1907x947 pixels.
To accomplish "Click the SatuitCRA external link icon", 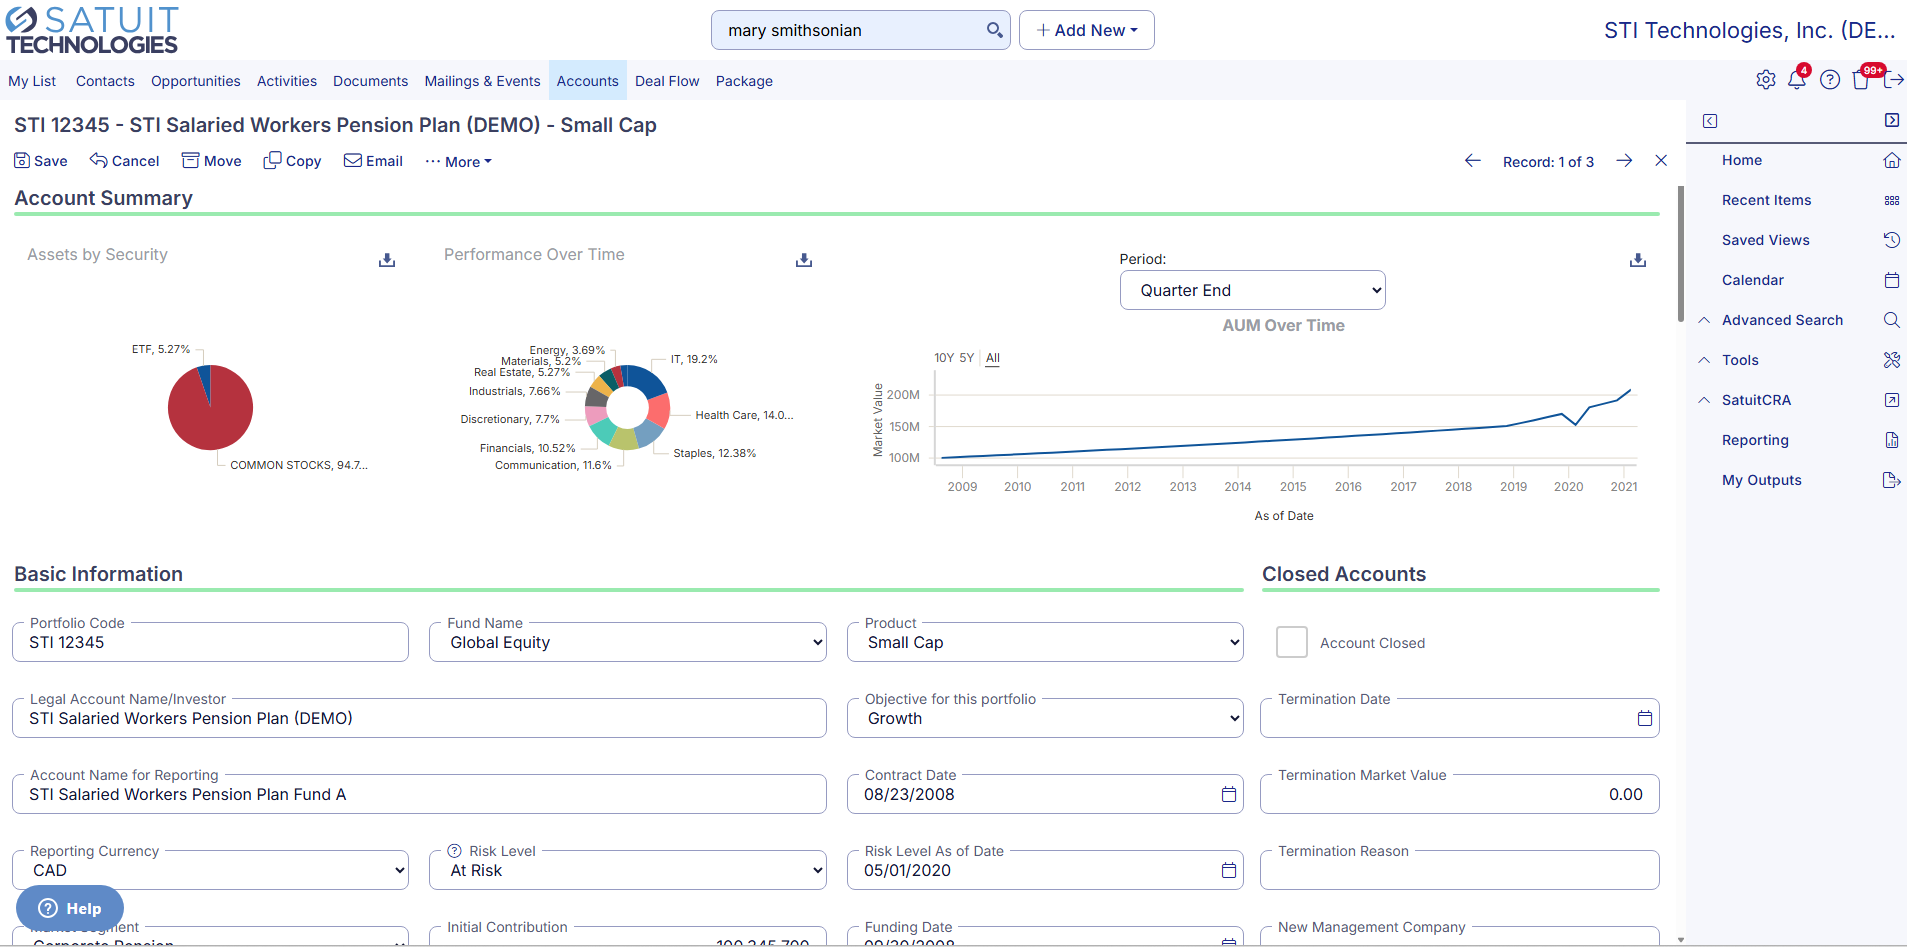I will [1892, 400].
